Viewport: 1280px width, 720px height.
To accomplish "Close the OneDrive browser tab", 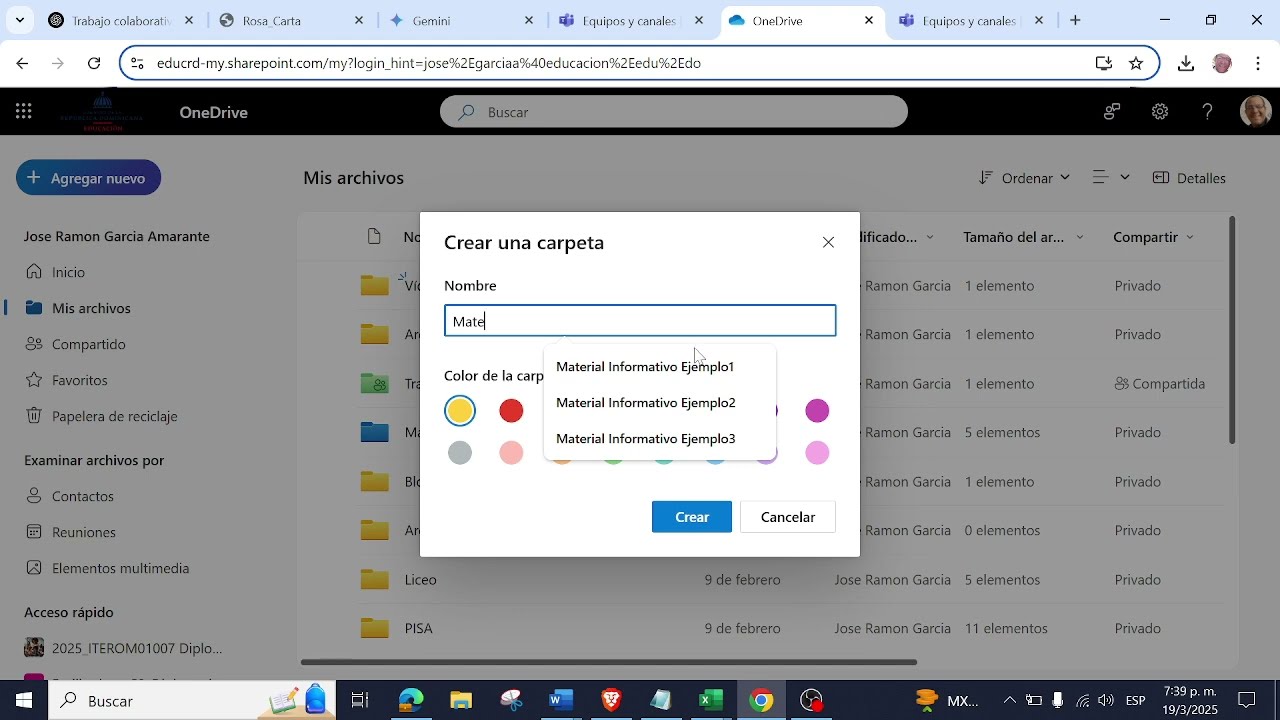I will coord(869,20).
